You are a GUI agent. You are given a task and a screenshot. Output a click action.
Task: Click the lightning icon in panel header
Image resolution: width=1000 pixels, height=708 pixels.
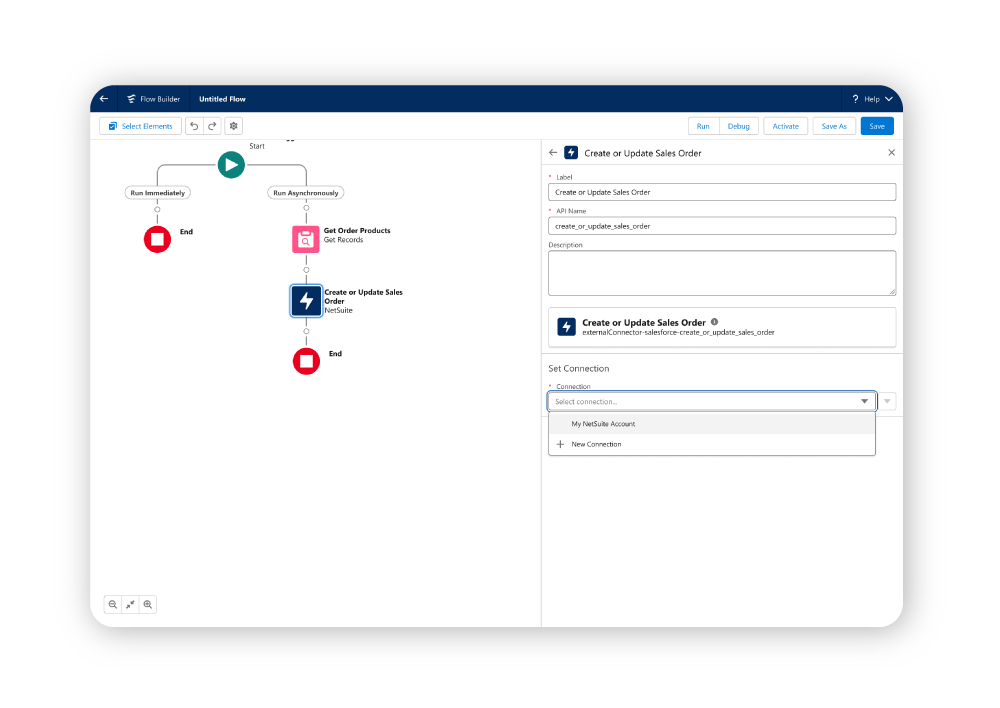point(571,152)
